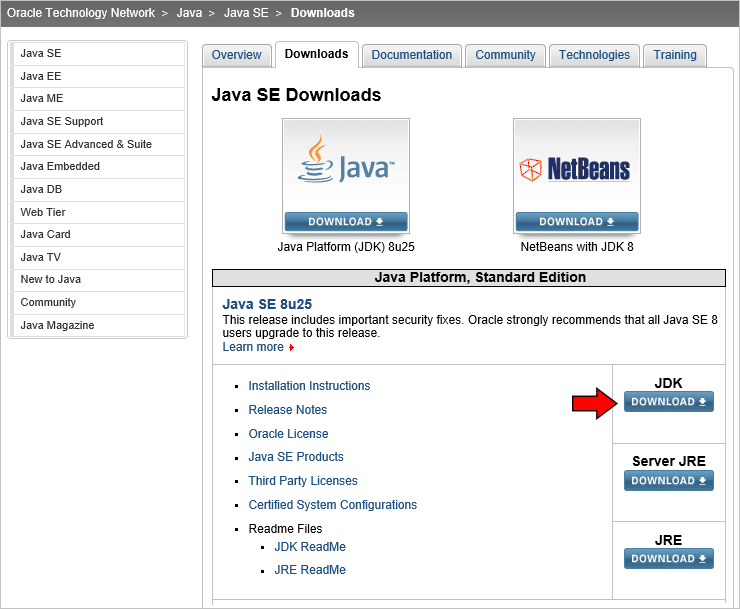Open Java EE in the sidebar
This screenshot has height=609, width=740.
click(x=98, y=76)
